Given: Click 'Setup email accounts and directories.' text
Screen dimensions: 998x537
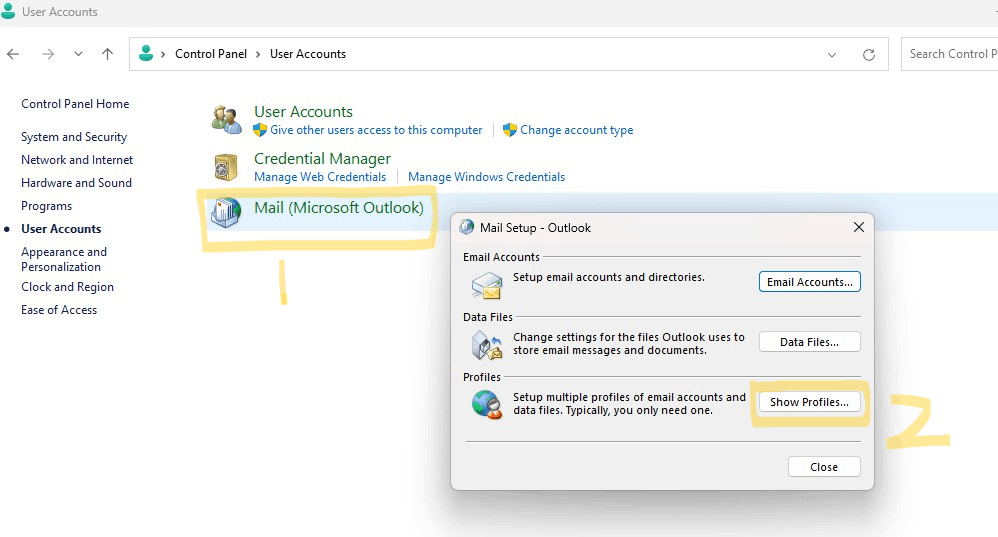Looking at the screenshot, I should pyautogui.click(x=609, y=277).
